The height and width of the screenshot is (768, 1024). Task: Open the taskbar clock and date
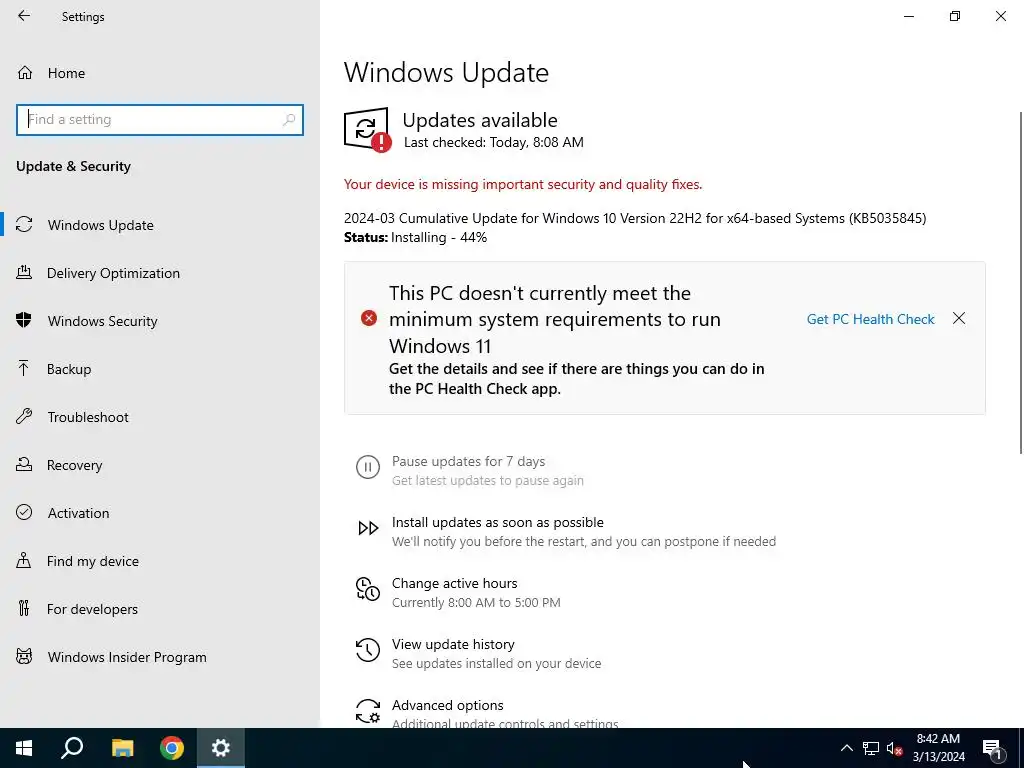938,748
